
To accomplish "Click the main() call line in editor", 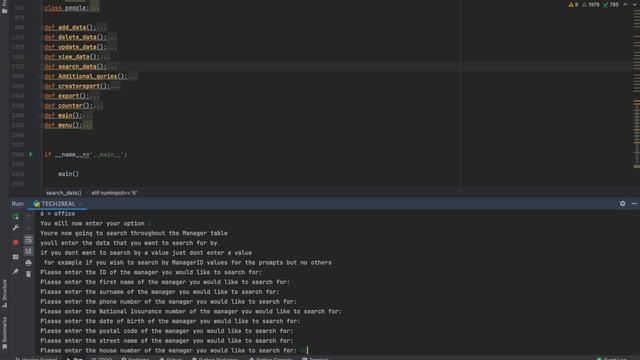I will pyautogui.click(x=69, y=174).
